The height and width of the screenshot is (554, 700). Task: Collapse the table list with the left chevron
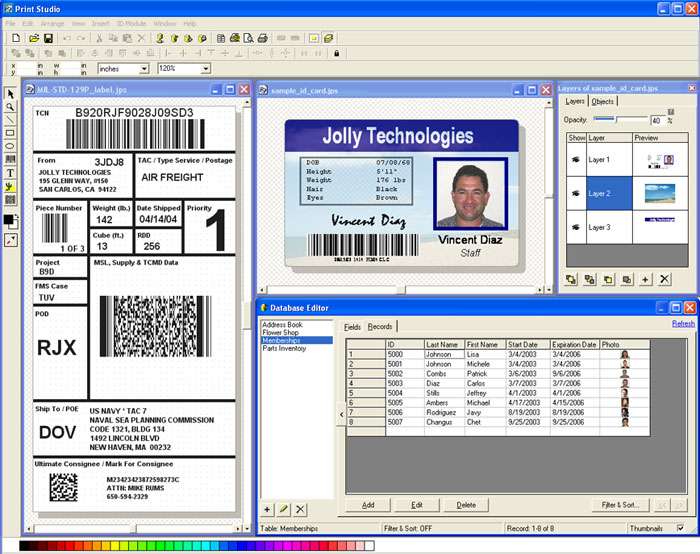[342, 414]
